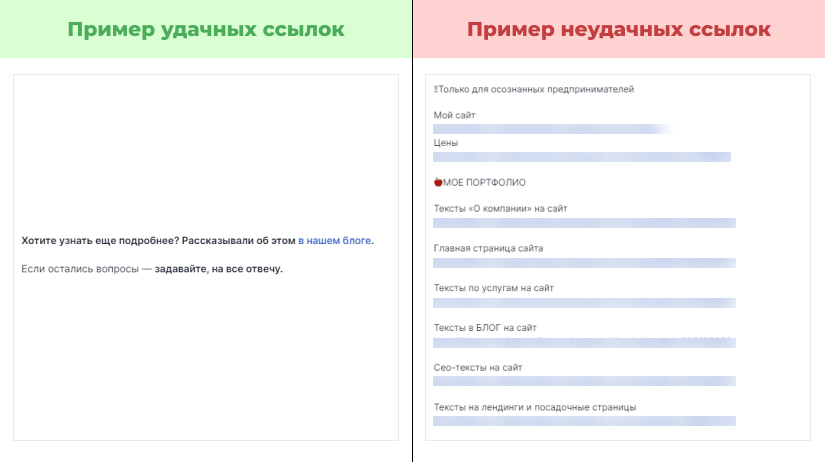Click the bold "Хотите узнать еще подробнее?" text
The height and width of the screenshot is (462, 825).
99,241
